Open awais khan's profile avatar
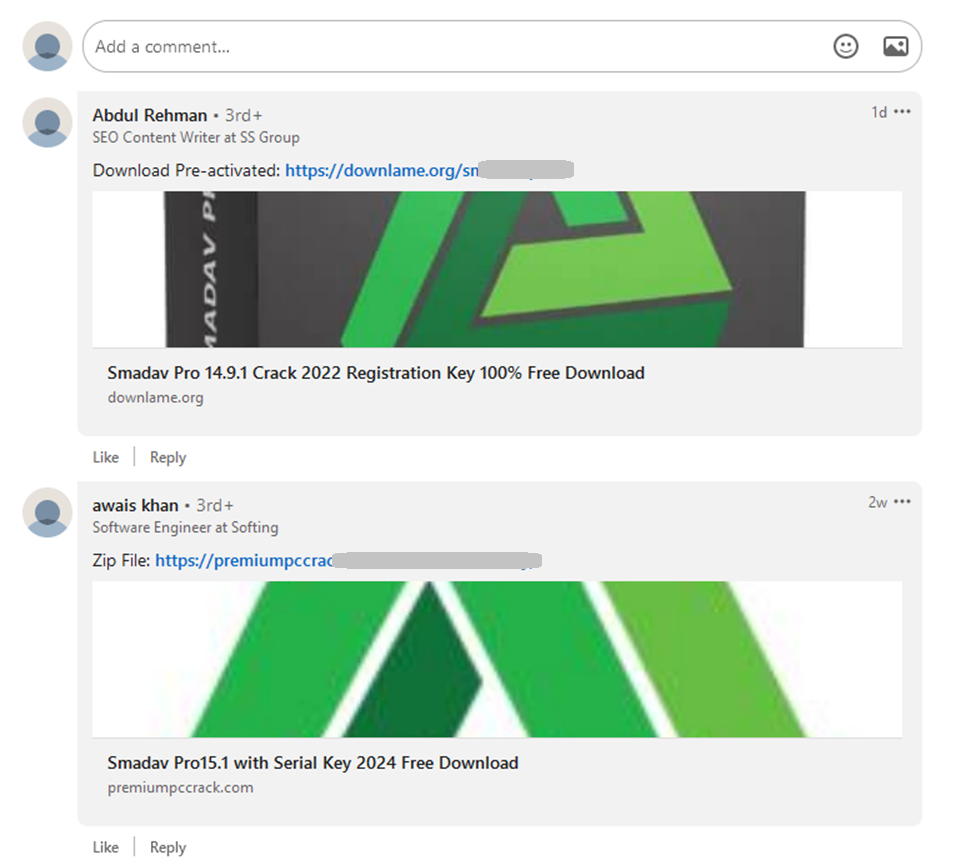The image size is (966, 865). [48, 513]
